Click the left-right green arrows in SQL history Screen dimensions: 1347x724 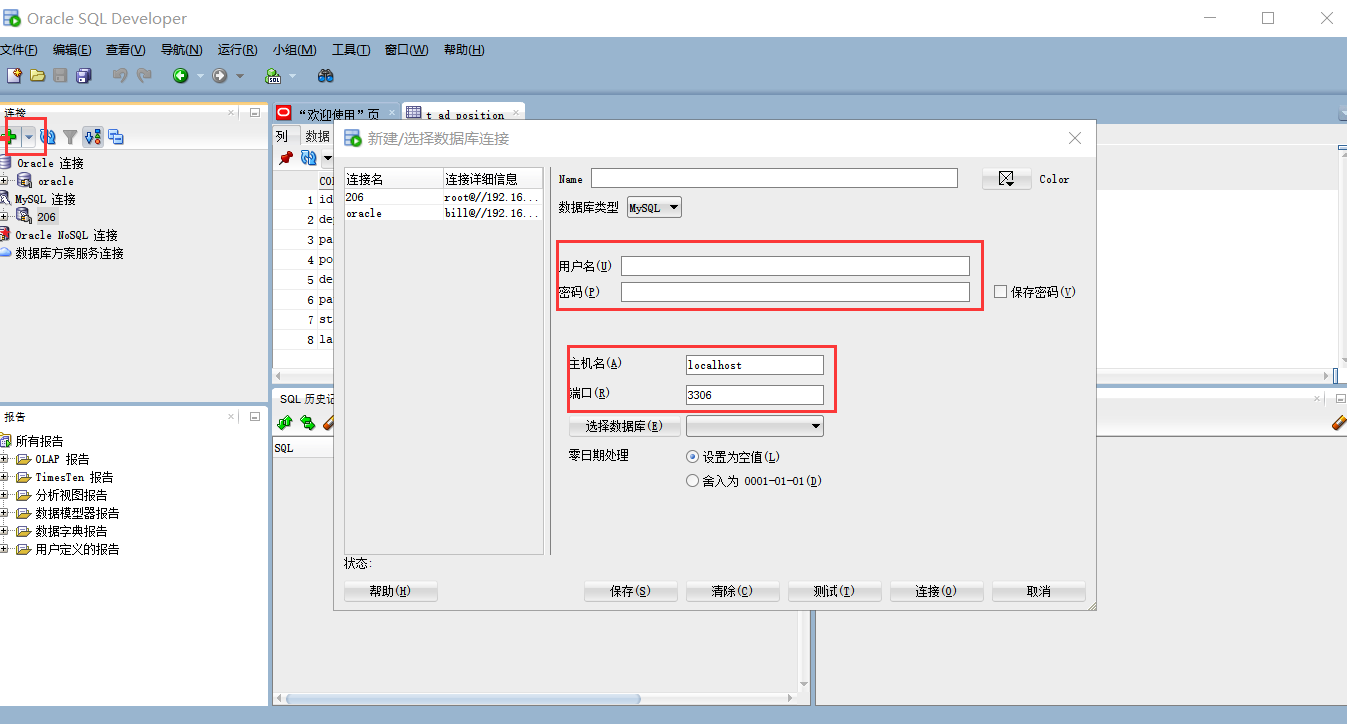pyautogui.click(x=308, y=424)
